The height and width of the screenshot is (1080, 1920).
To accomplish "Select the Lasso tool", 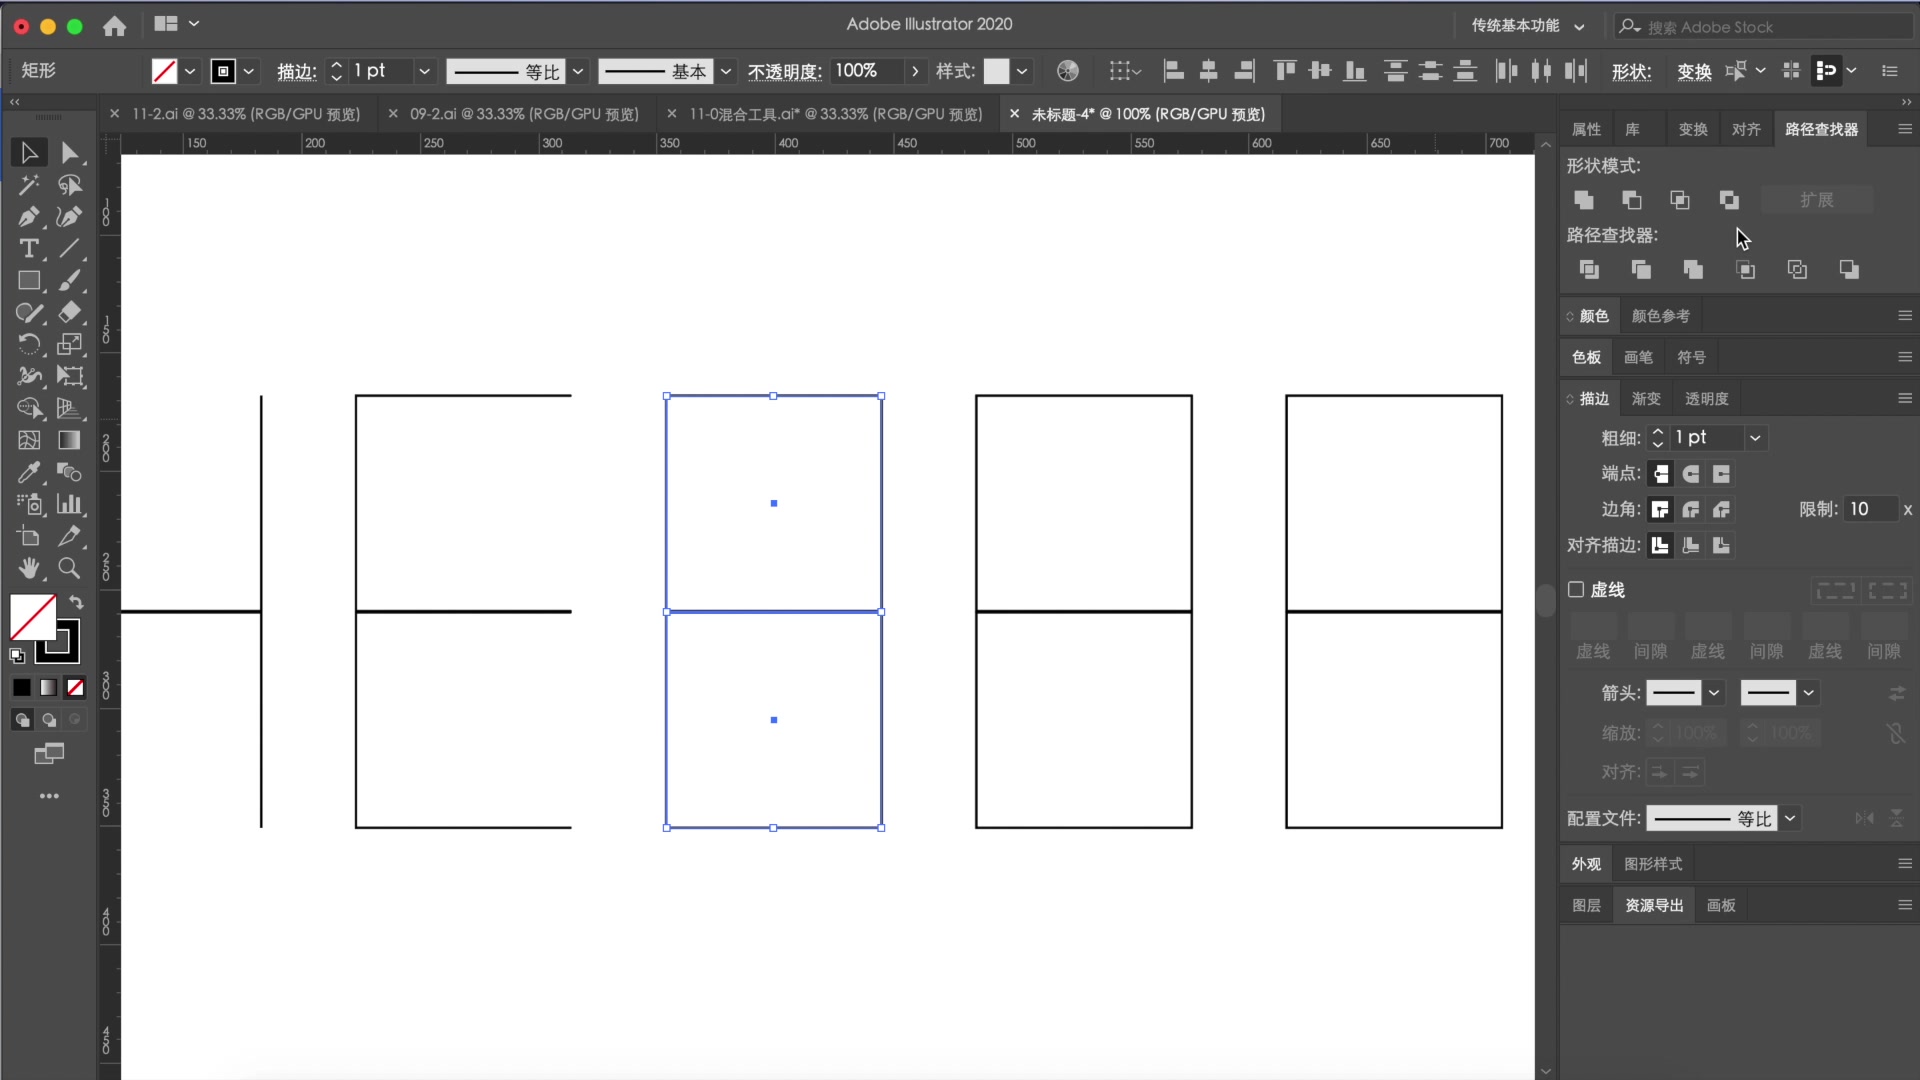I will tap(69, 185).
